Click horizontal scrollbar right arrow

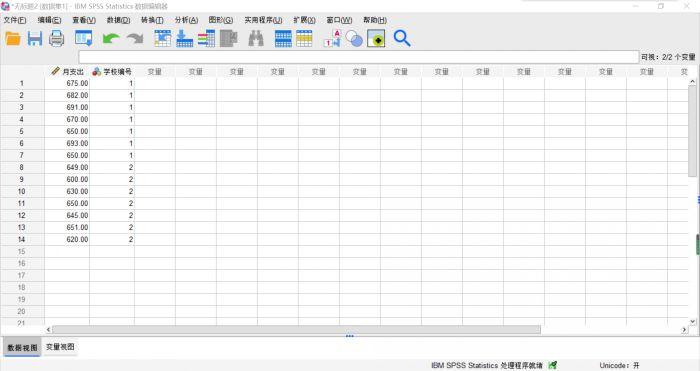pyautogui.click(x=684, y=329)
